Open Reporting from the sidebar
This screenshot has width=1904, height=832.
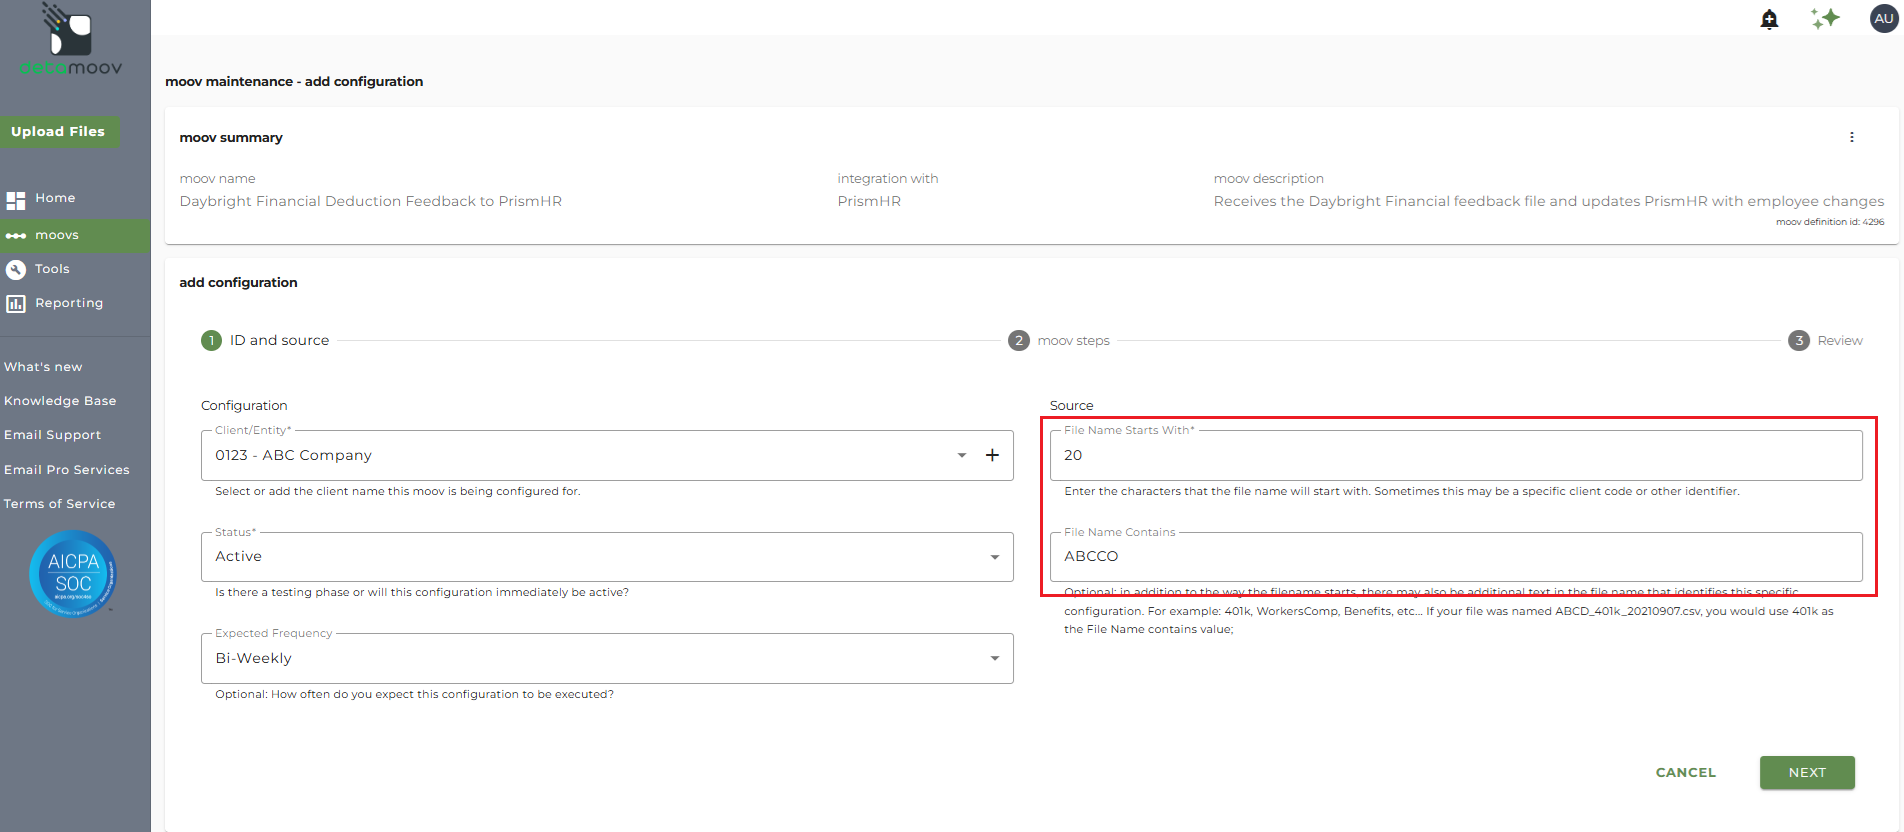[x=68, y=303]
